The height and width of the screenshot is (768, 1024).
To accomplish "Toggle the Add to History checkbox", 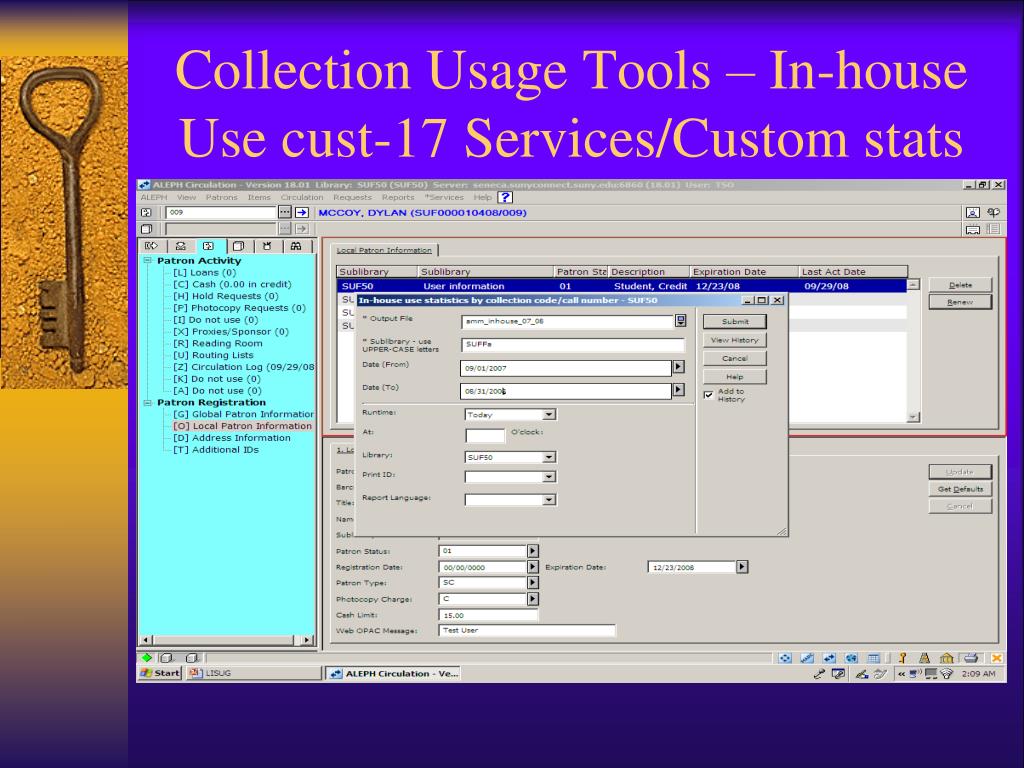I will pyautogui.click(x=708, y=394).
